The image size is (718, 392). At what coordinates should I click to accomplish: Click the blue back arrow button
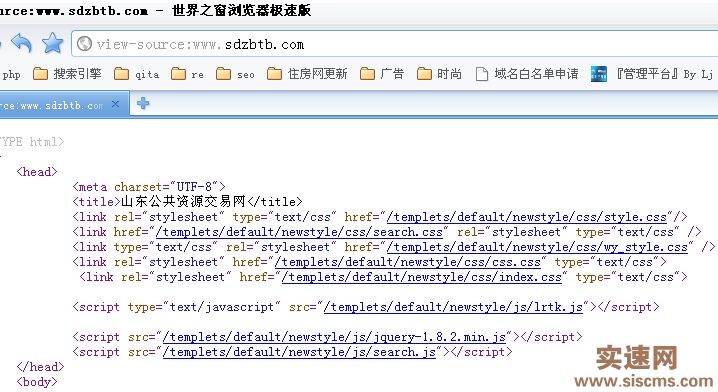[x=21, y=44]
